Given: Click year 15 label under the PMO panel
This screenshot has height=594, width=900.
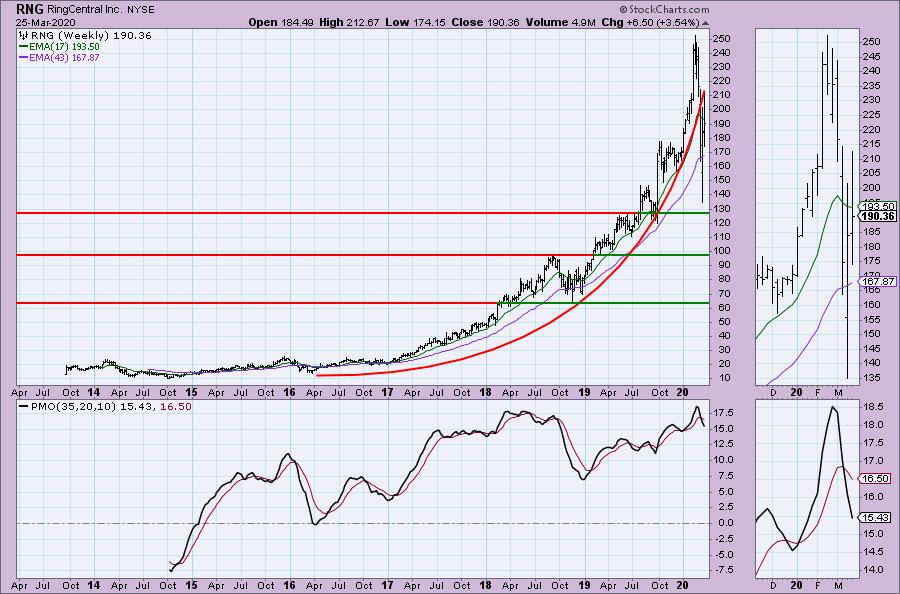Looking at the screenshot, I should [191, 585].
